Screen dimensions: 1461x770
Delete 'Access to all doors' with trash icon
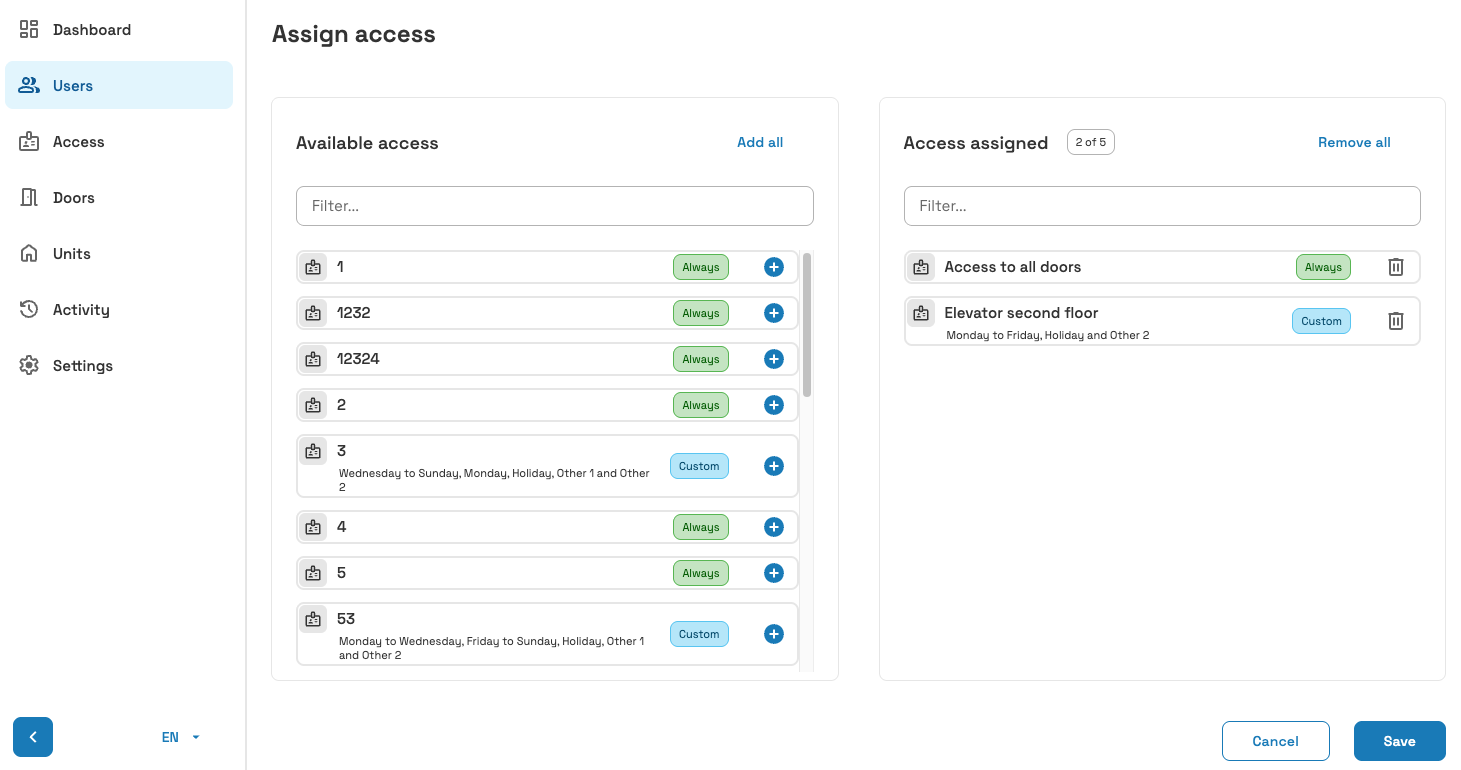coord(1396,267)
